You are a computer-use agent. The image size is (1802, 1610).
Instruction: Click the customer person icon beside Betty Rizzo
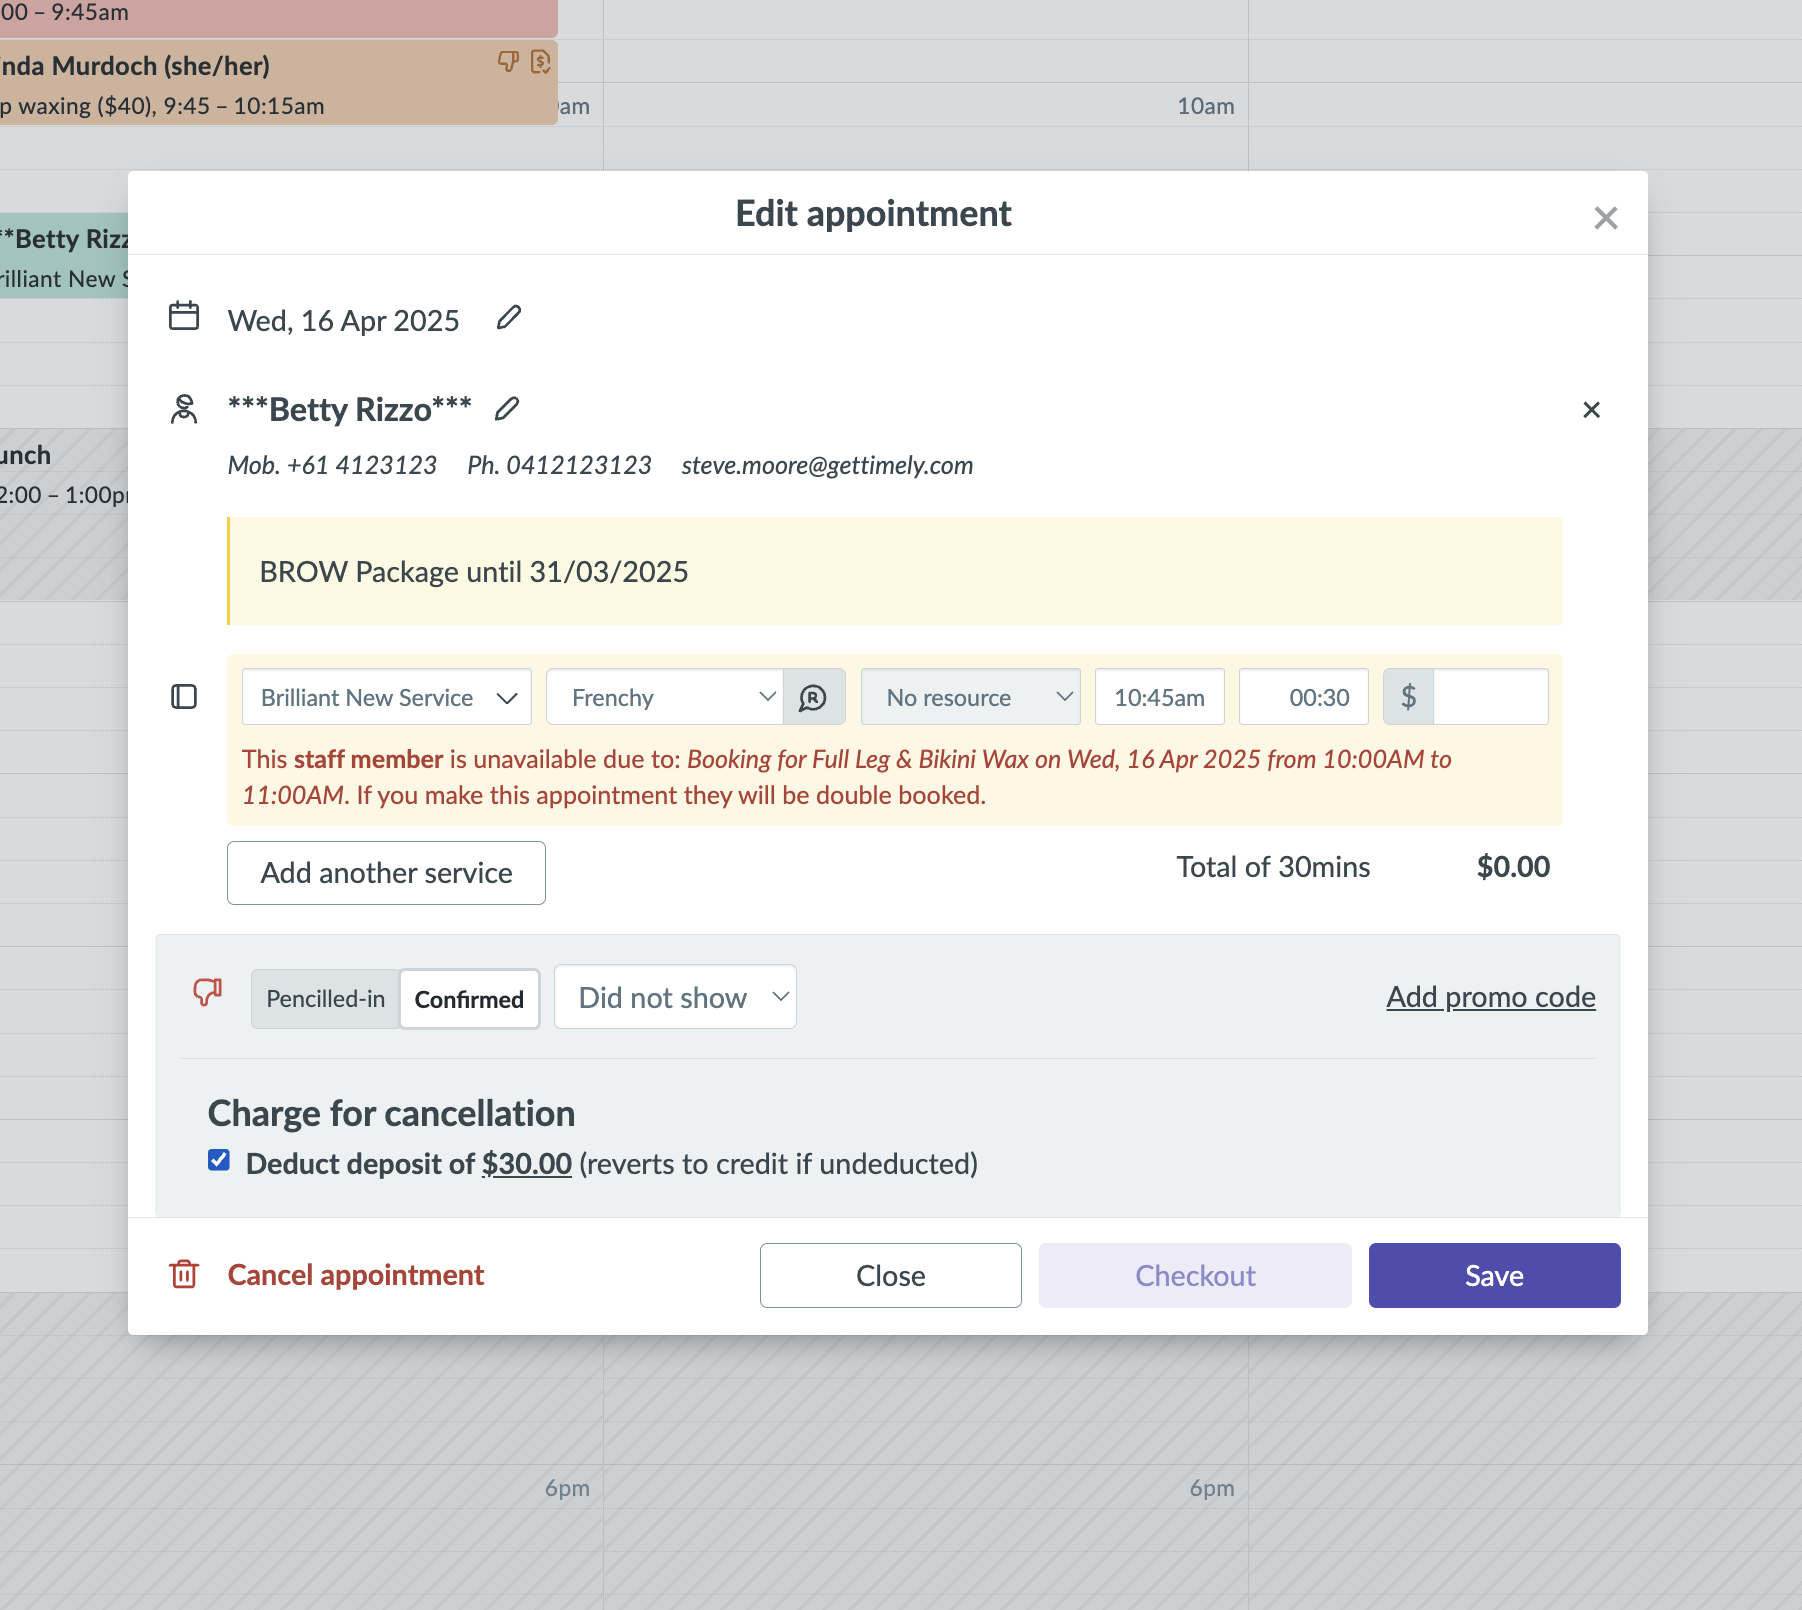click(184, 408)
